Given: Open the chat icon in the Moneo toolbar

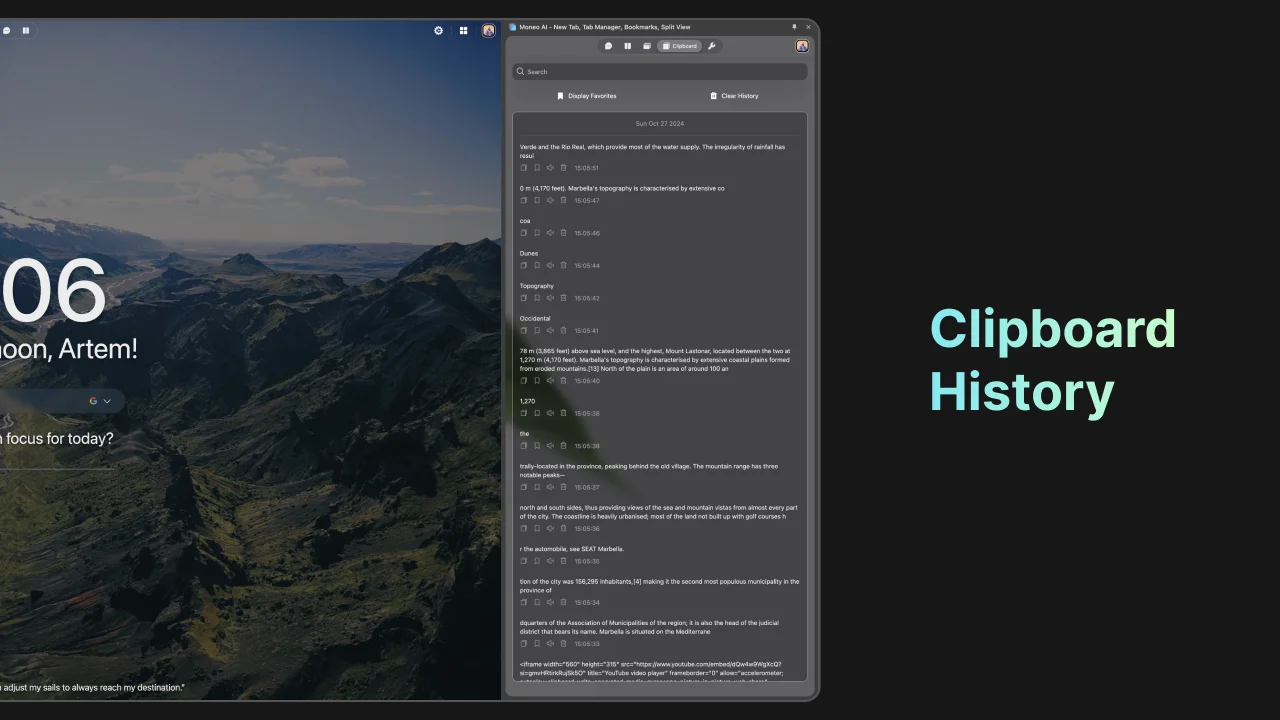Looking at the screenshot, I should pos(608,46).
